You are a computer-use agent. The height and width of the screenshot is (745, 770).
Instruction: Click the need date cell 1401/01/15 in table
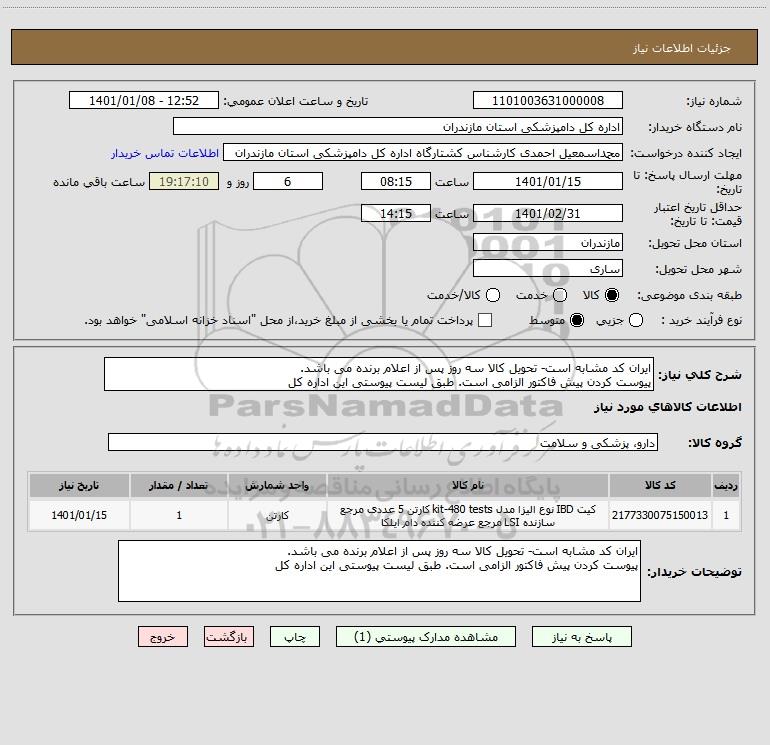tap(79, 515)
